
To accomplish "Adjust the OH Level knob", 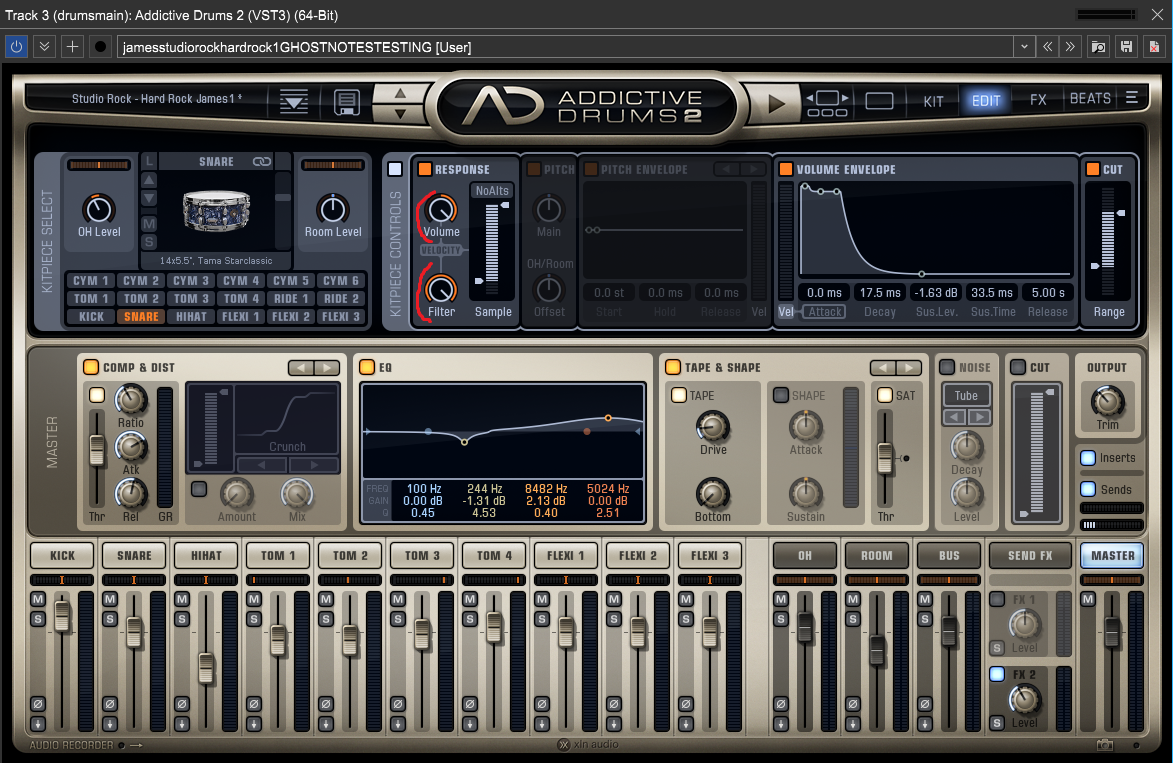I will [99, 209].
